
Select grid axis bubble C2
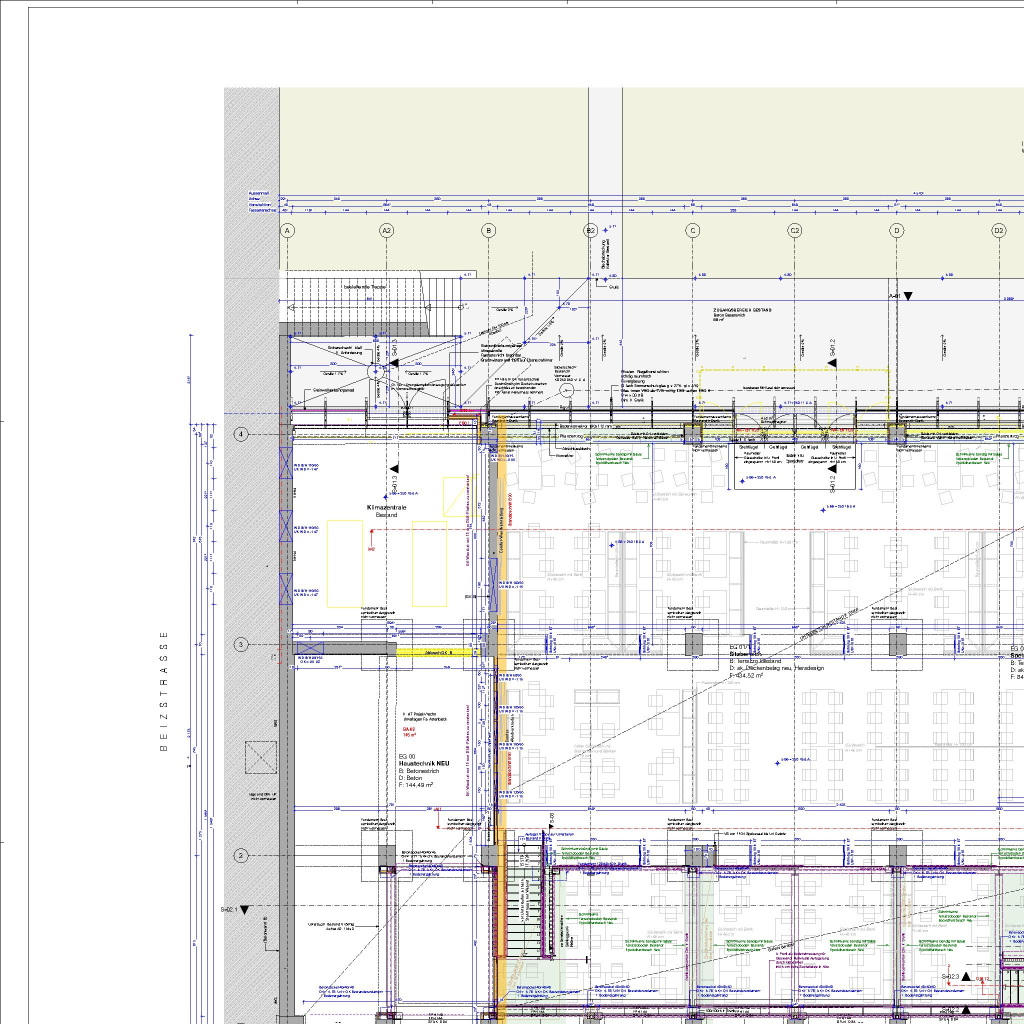795,231
